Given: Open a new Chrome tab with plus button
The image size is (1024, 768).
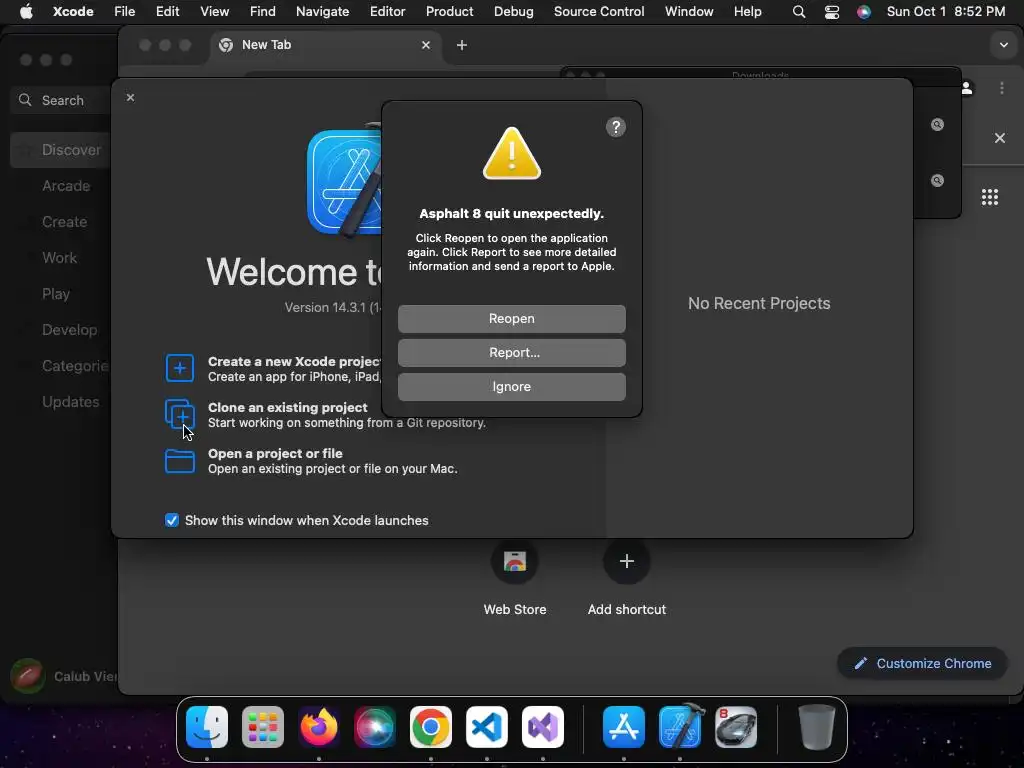Looking at the screenshot, I should coord(462,45).
